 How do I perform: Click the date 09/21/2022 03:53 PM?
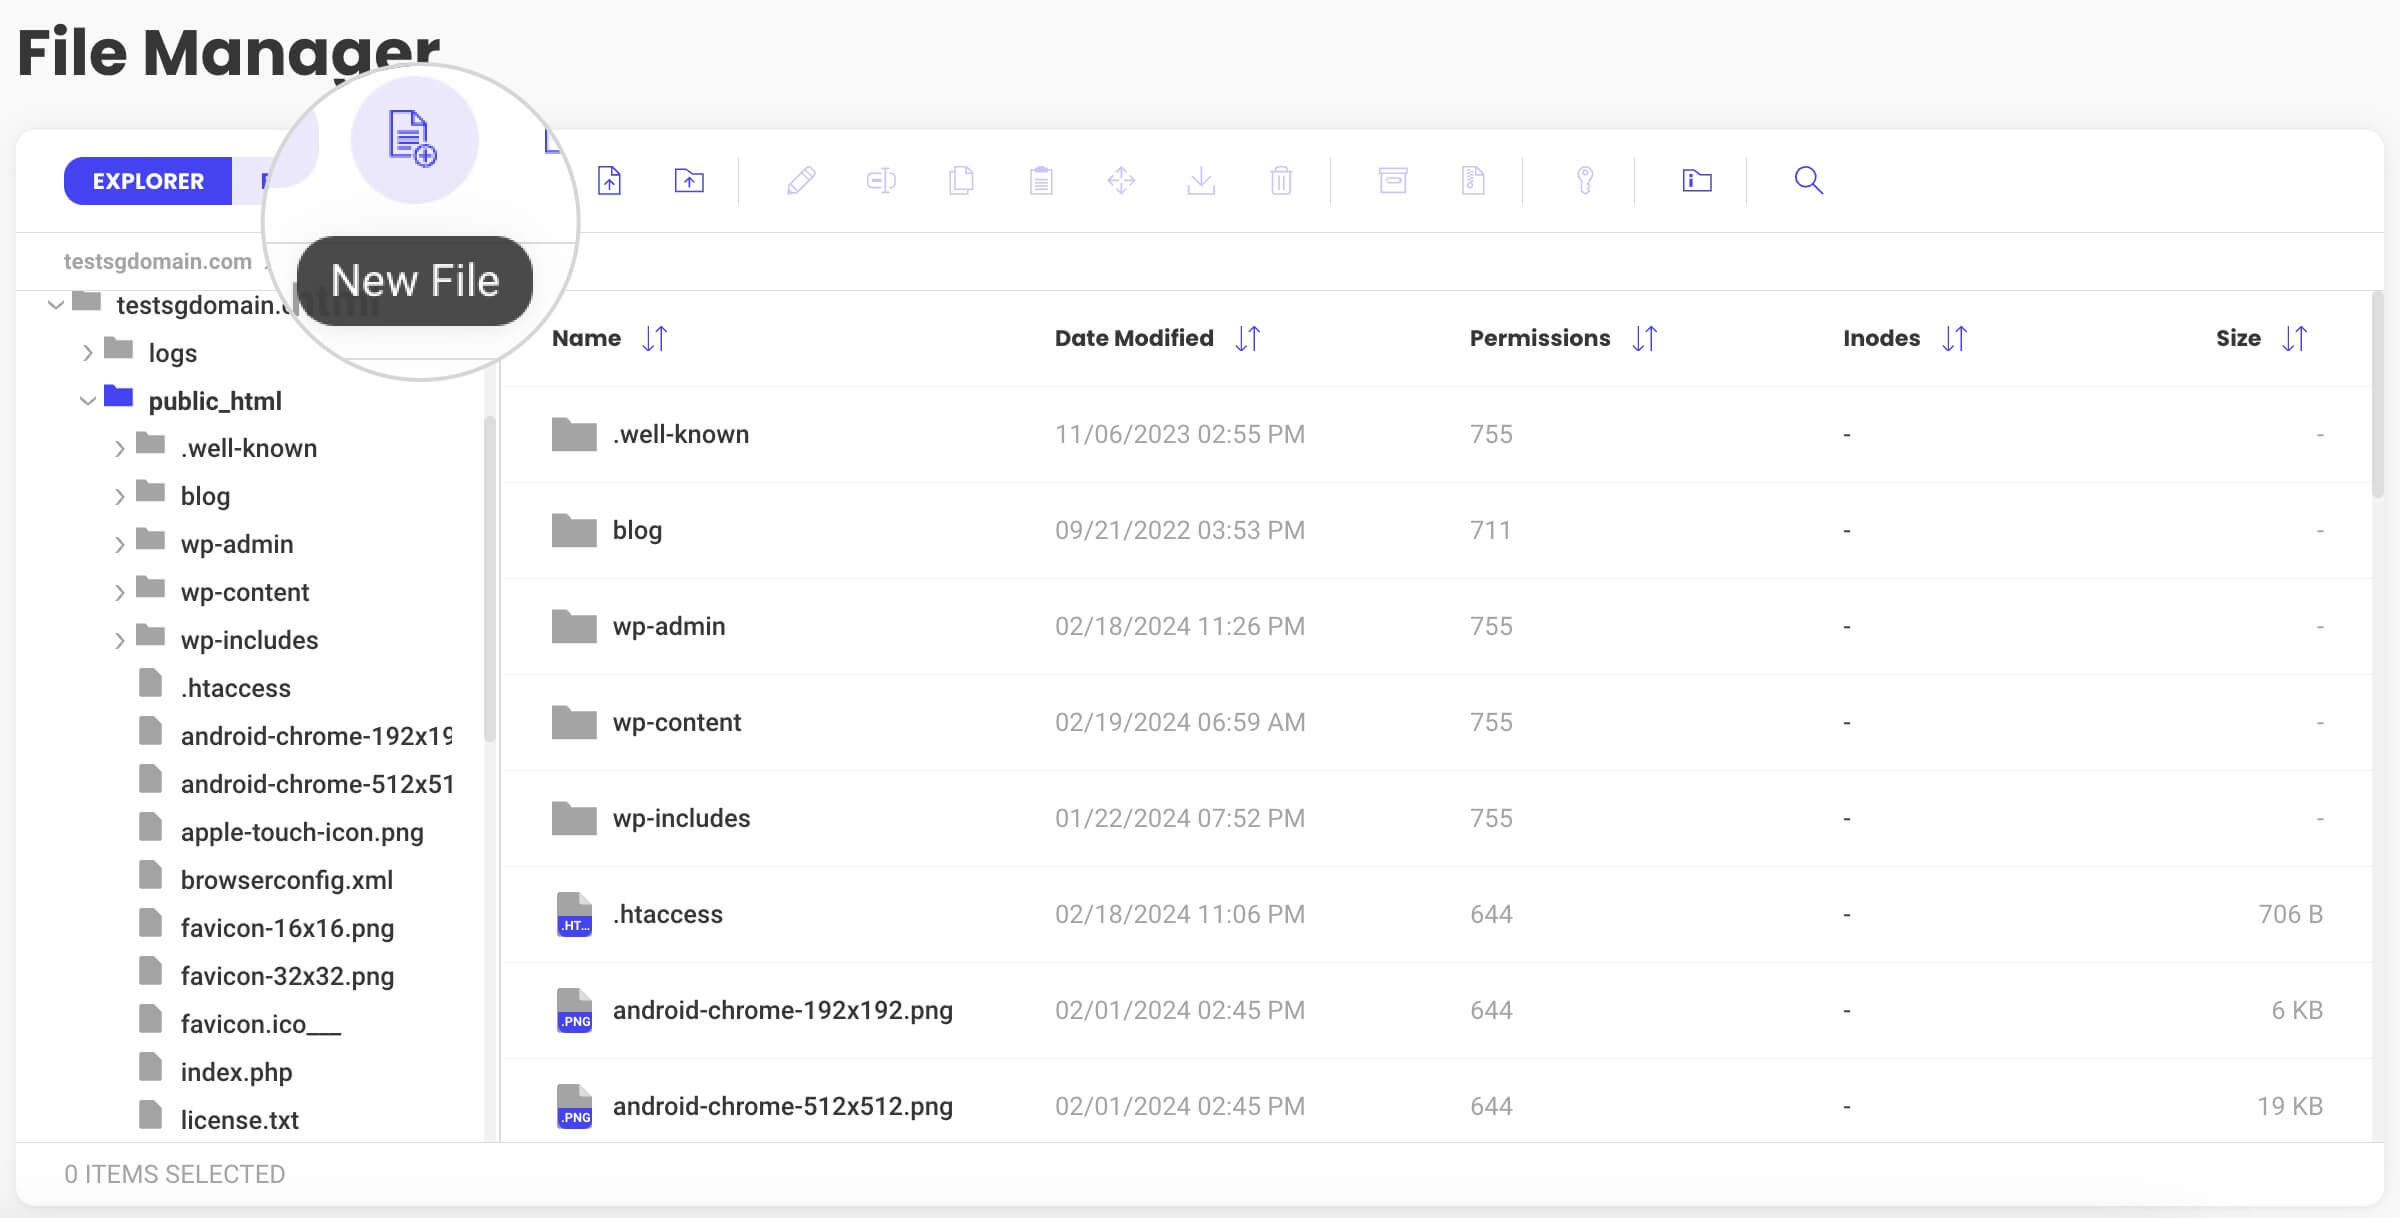click(1180, 530)
